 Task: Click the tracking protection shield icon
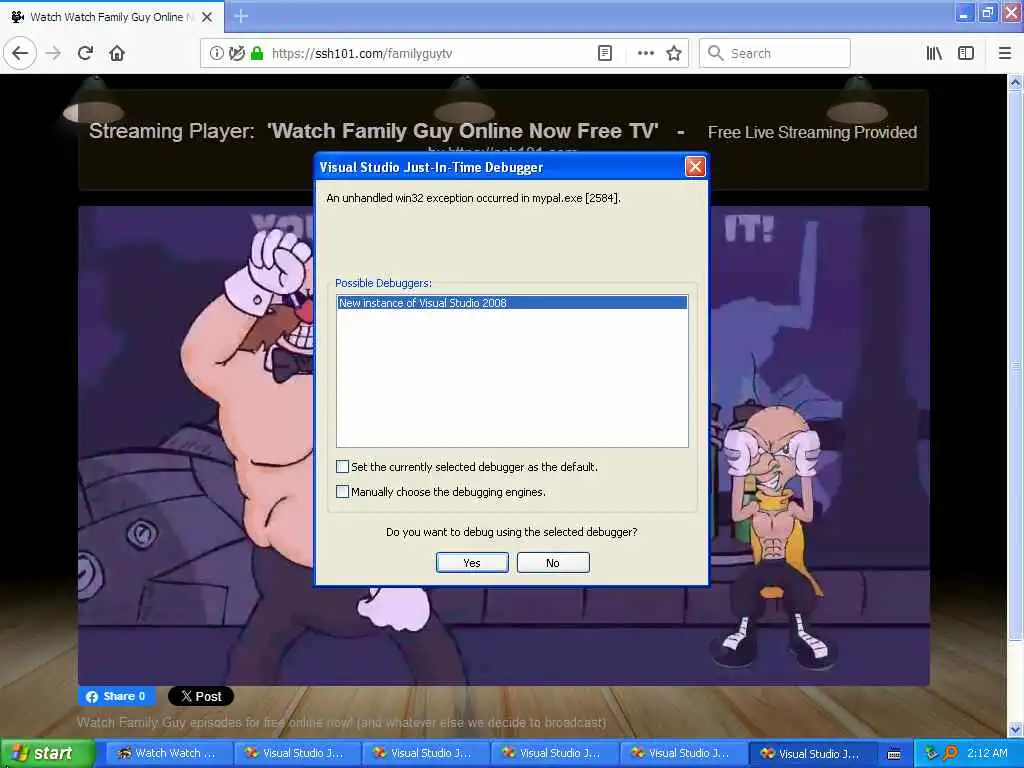coord(236,54)
